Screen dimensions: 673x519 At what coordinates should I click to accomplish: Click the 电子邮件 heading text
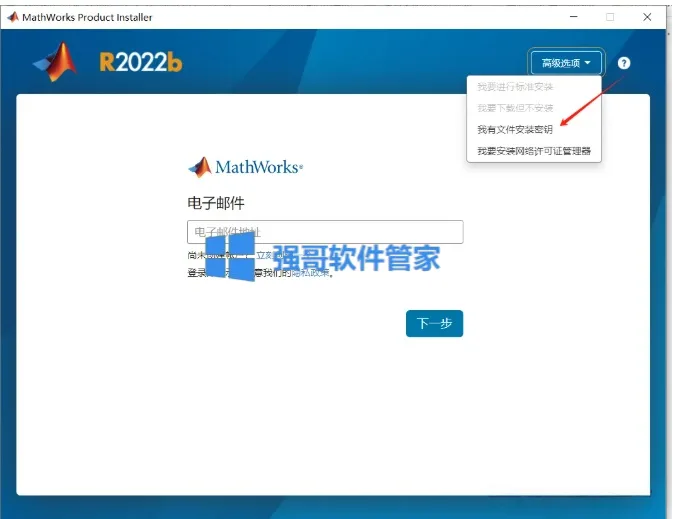tap(216, 203)
